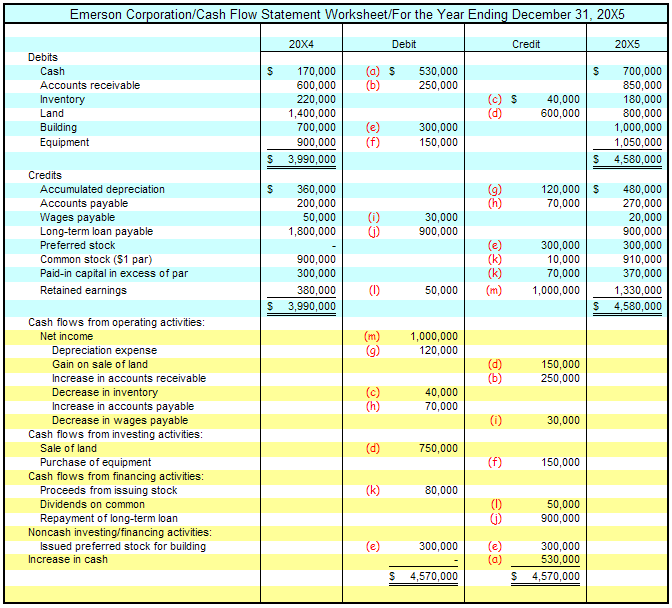Screen dimensions: 672x608
Task: Click Cash 20X4 value 170,000
Action: (316, 71)
